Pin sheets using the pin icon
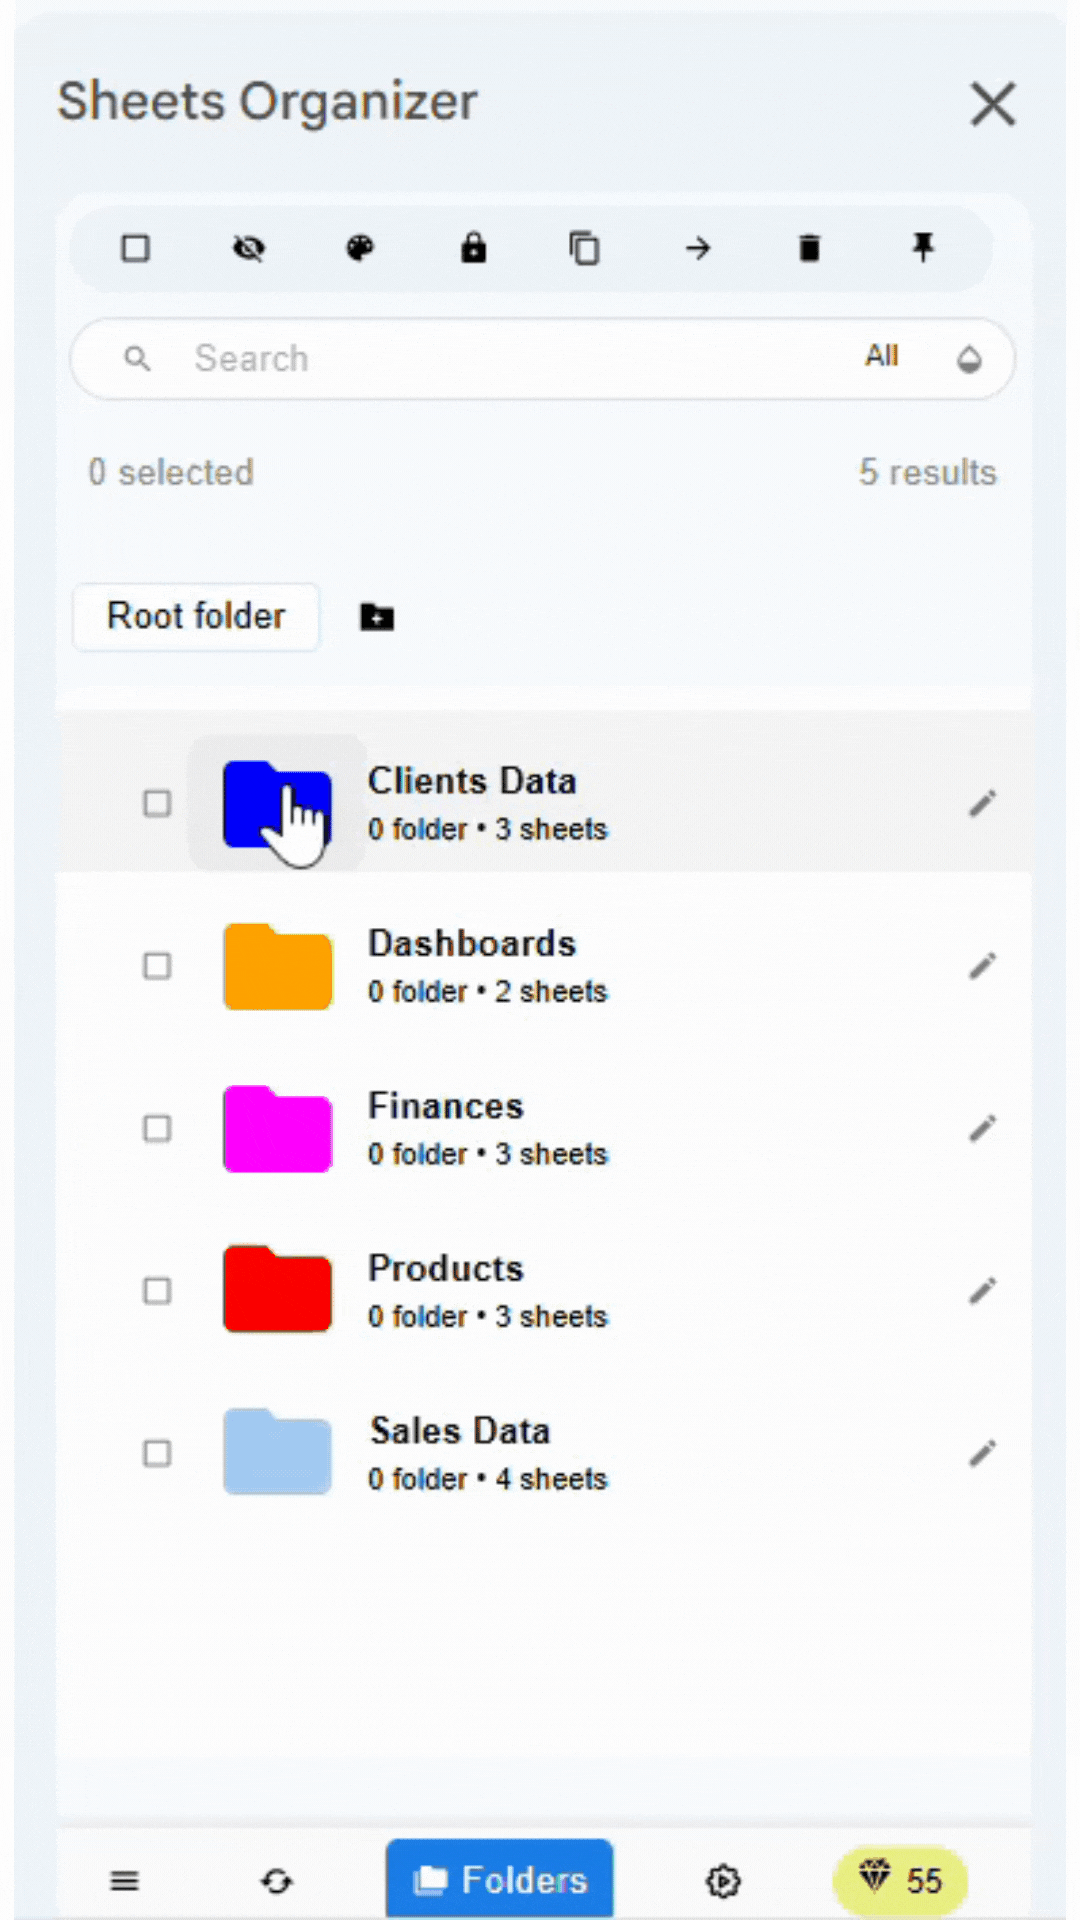Image resolution: width=1080 pixels, height=1920 pixels. click(x=922, y=248)
